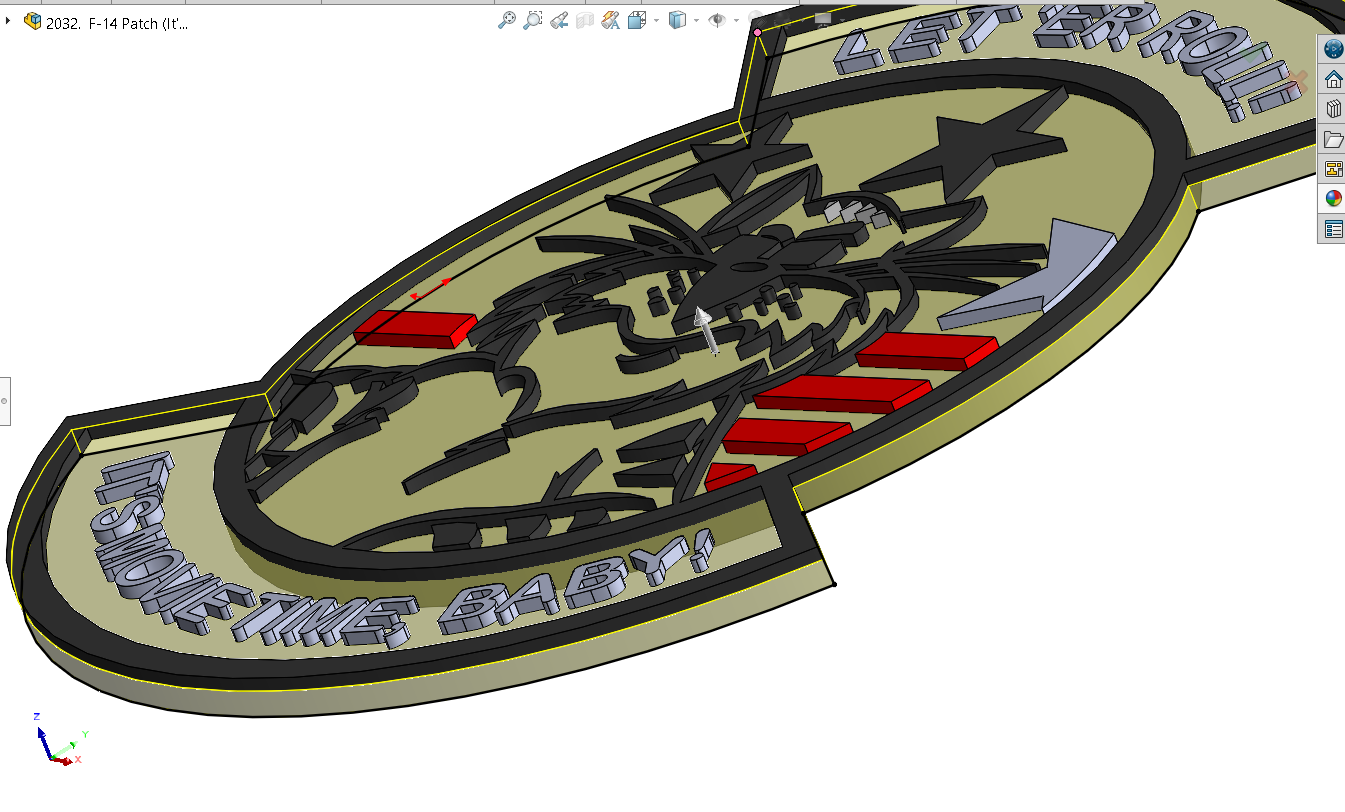
Task: Click the Zoom to Fit icon
Action: 507,20
